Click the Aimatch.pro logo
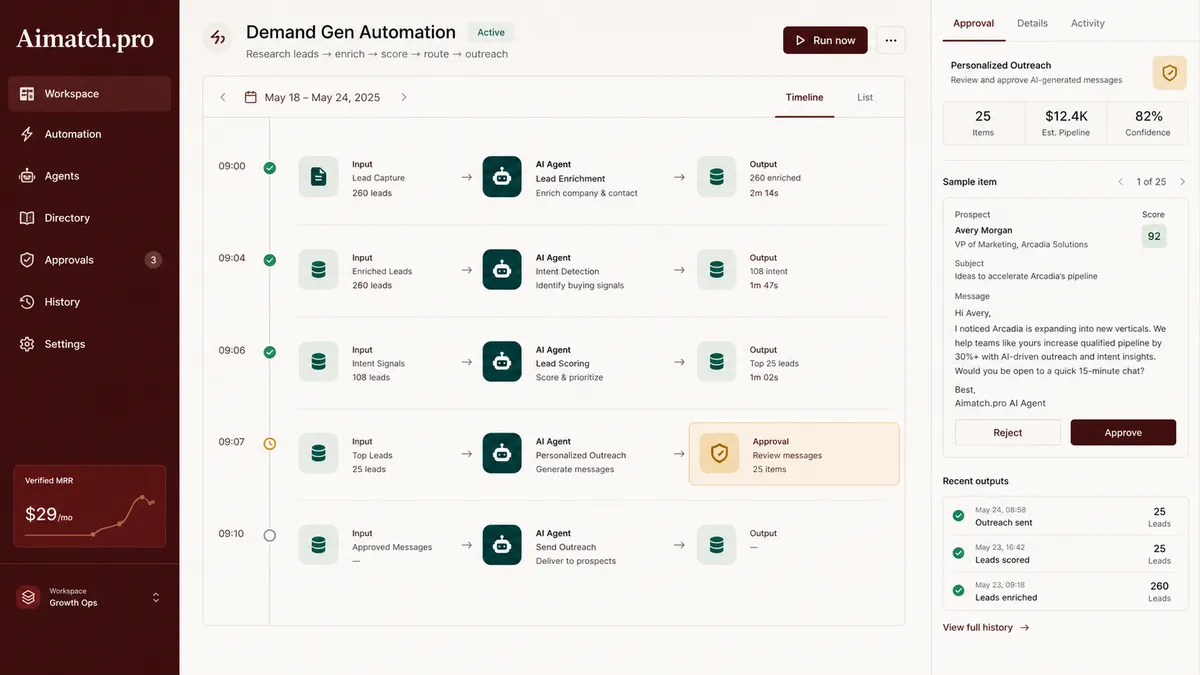 85,39
